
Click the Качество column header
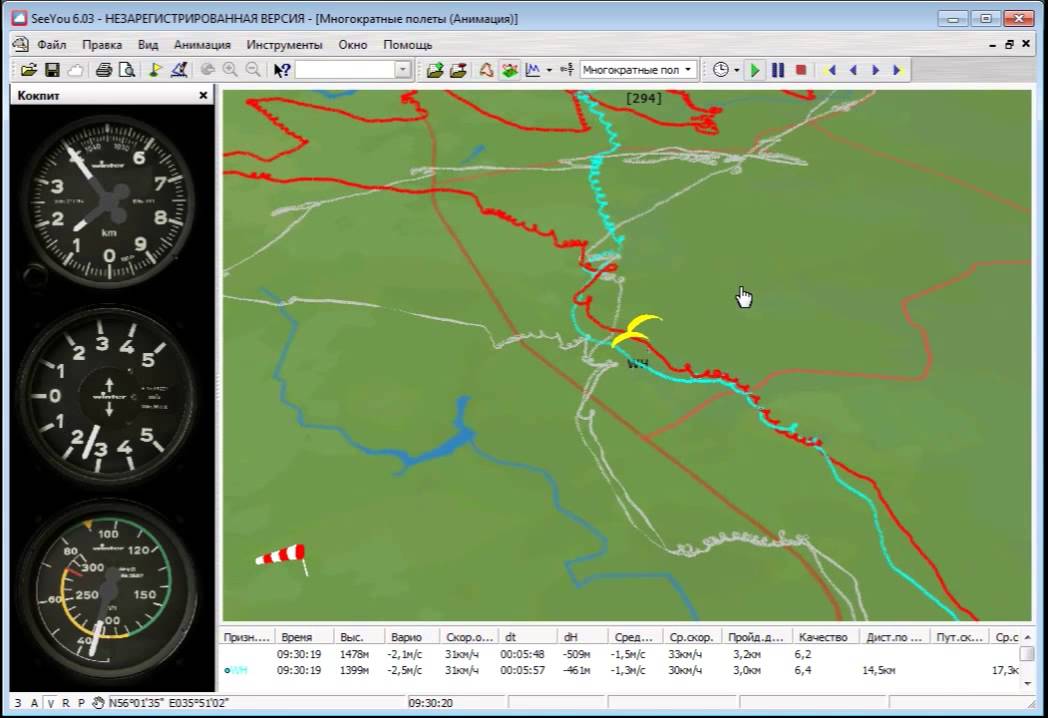(x=825, y=637)
